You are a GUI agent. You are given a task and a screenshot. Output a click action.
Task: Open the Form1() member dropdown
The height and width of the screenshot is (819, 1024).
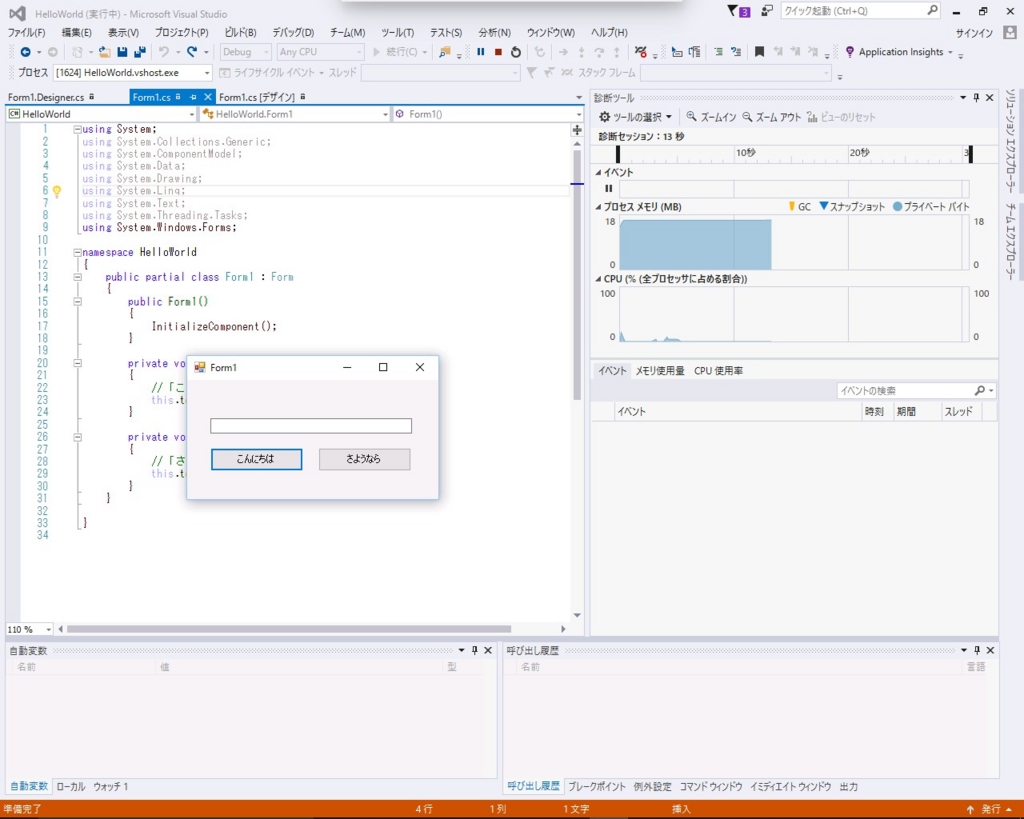coord(579,114)
